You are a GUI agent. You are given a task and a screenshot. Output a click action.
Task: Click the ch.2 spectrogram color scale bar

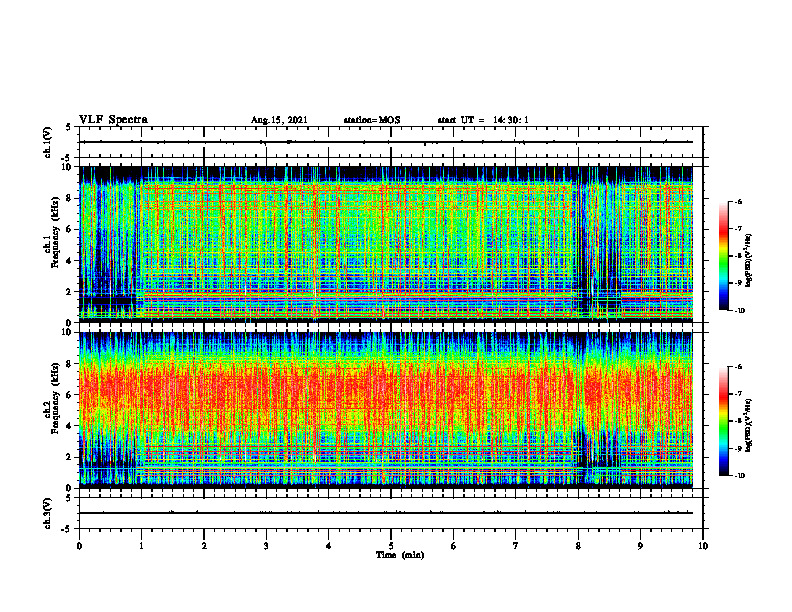point(724,421)
